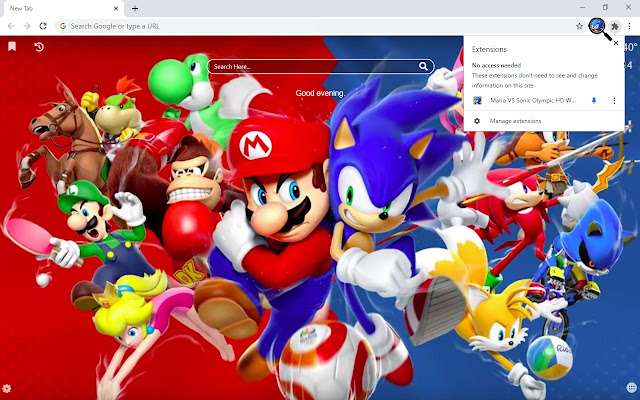640x400 pixels.
Task: Close the Extensions popup
Action: point(616,43)
